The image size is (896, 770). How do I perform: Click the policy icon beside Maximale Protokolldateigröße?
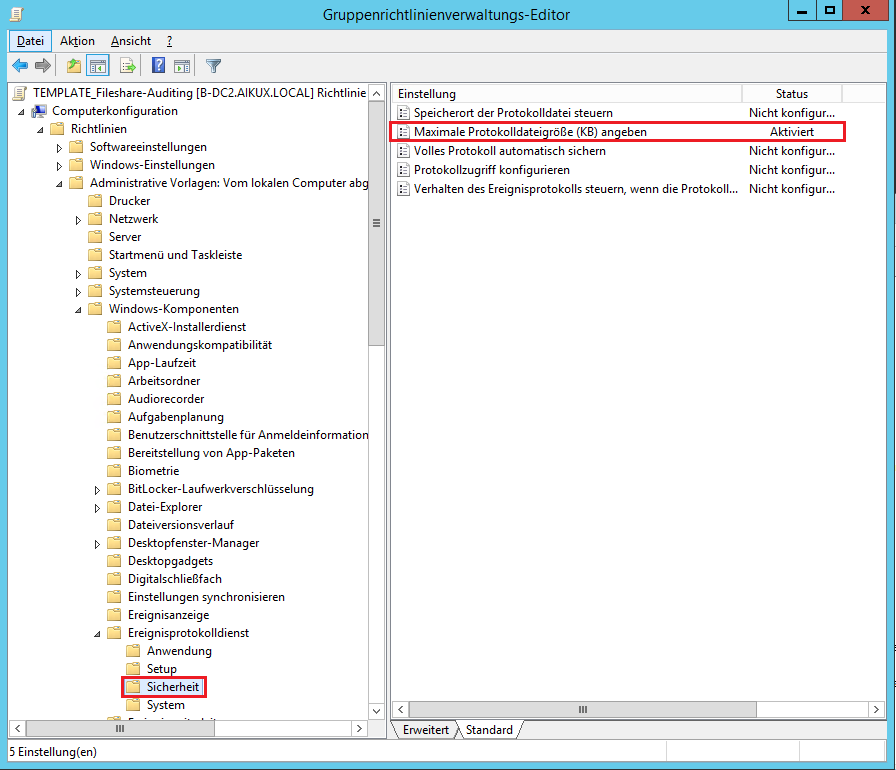click(x=403, y=132)
